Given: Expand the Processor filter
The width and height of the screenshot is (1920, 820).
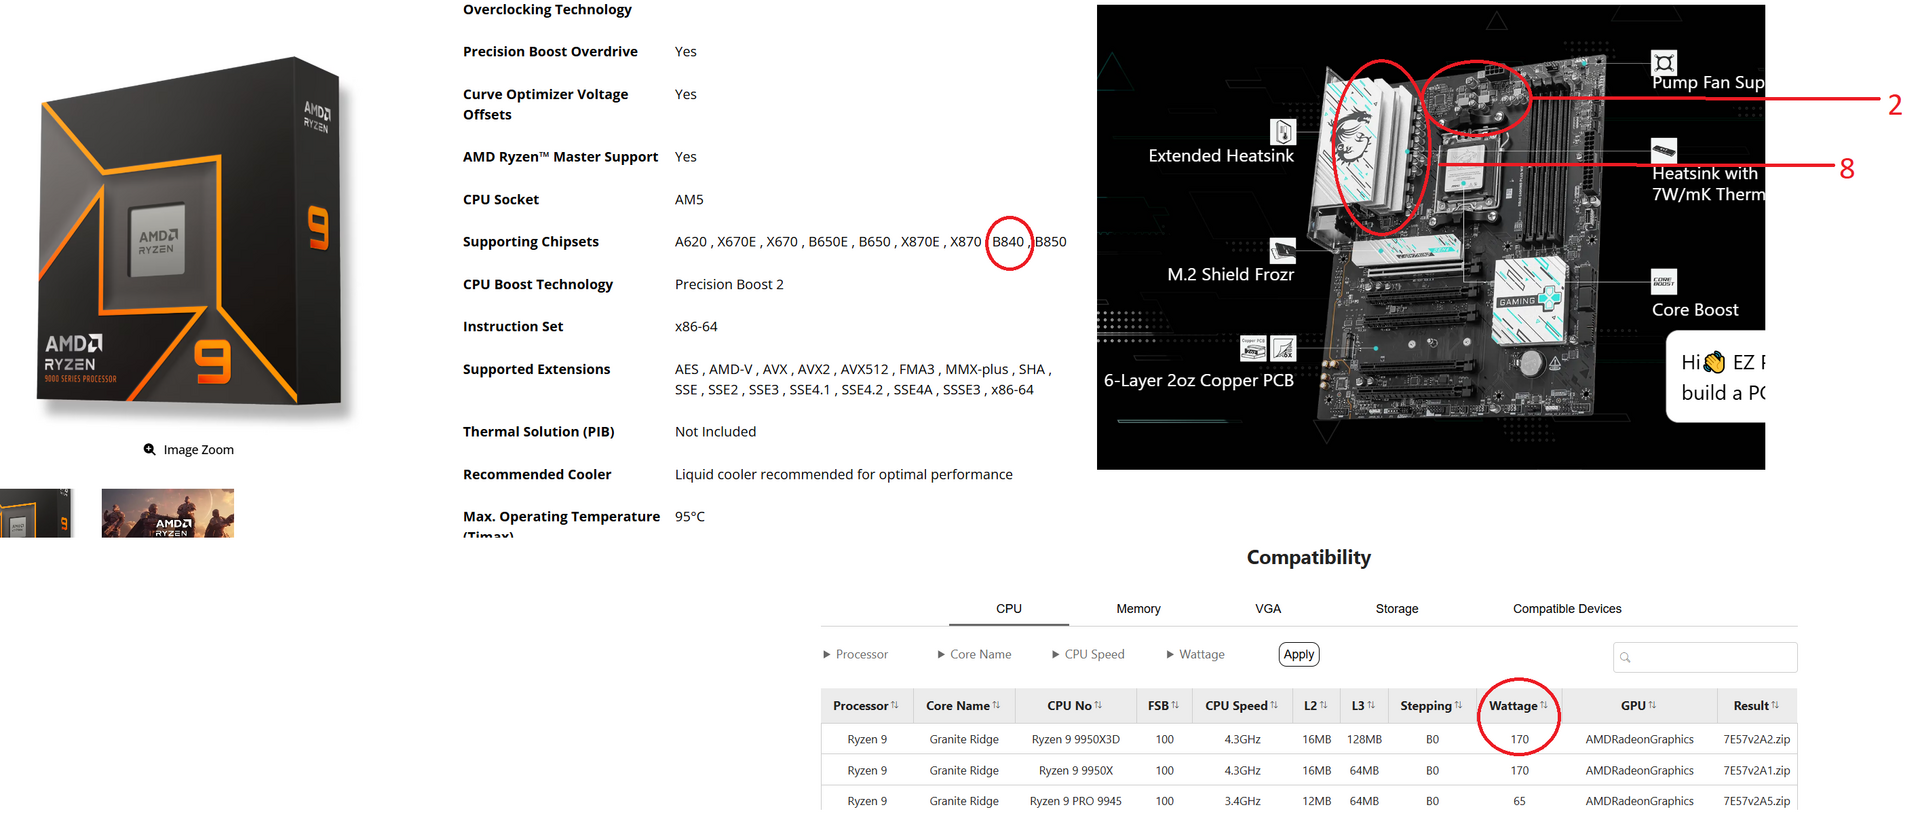Looking at the screenshot, I should (x=855, y=655).
